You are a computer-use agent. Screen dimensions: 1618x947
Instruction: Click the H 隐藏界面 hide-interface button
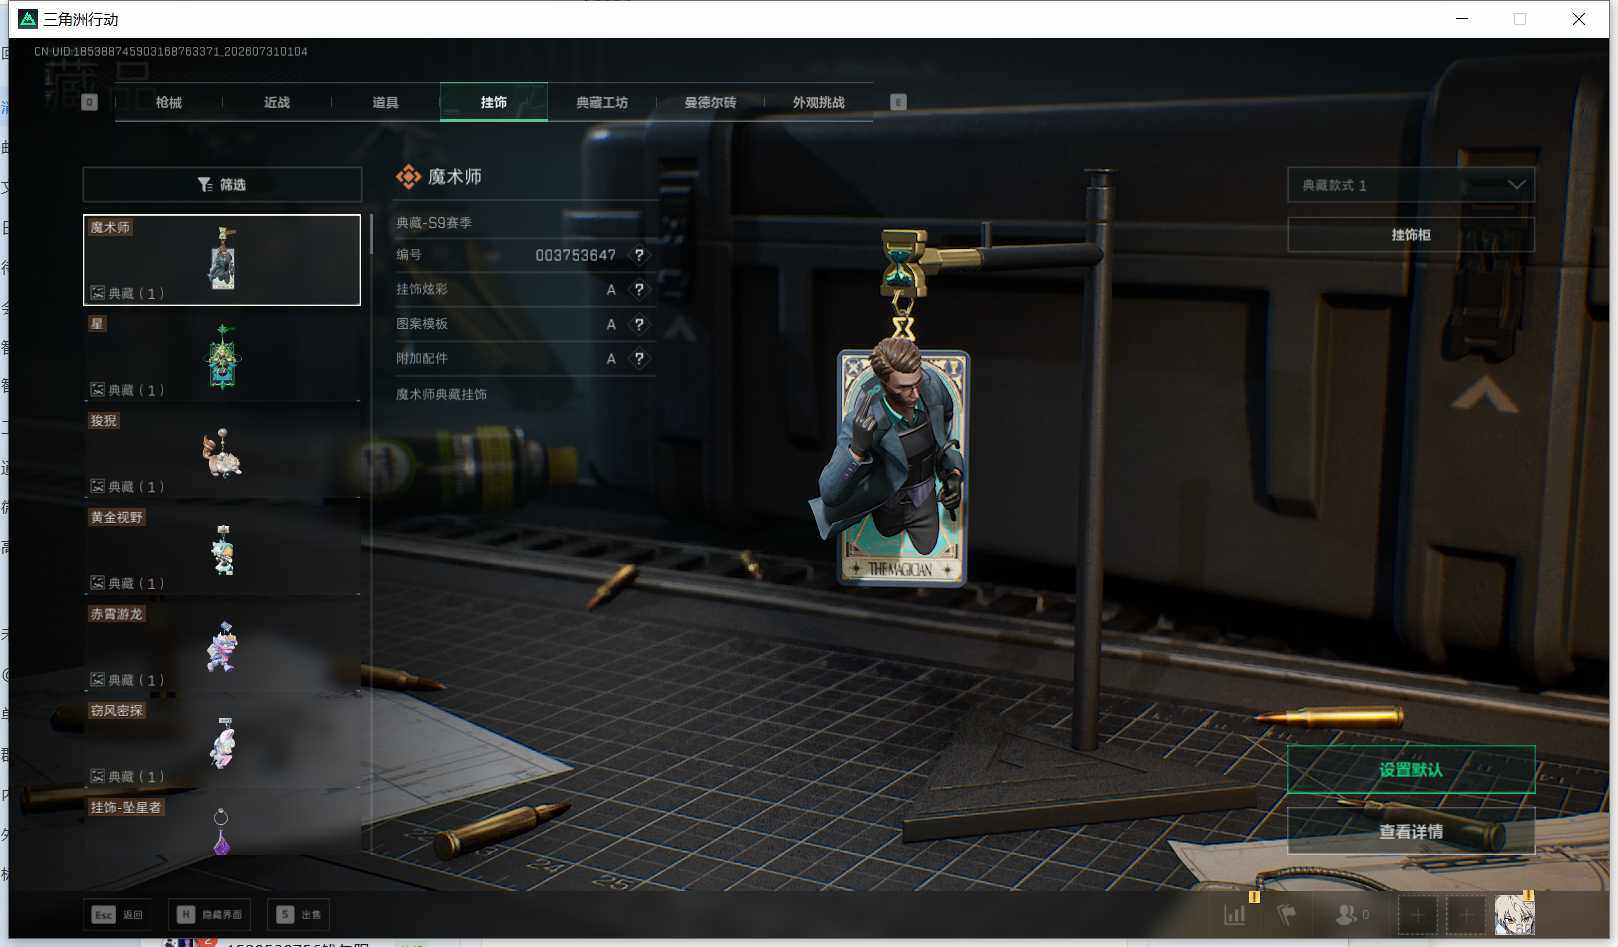[209, 914]
